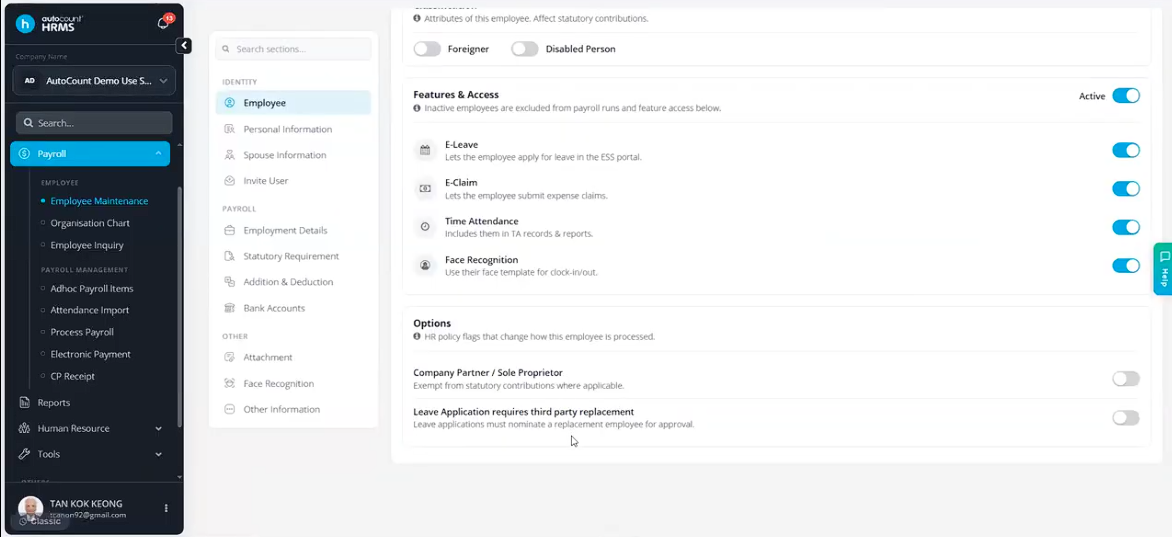Screen dimensions: 1172x537
Task: Disable the Face Recognition feature toggle
Action: pos(1126,266)
